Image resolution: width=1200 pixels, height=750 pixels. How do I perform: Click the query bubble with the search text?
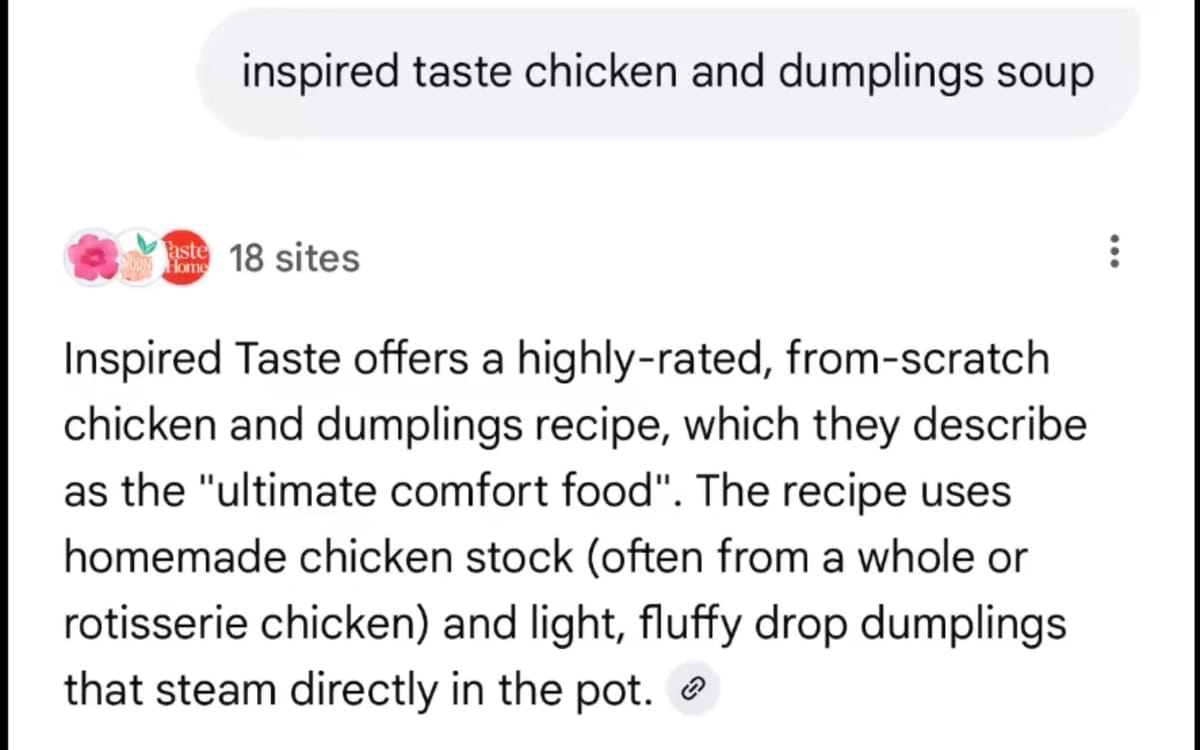pyautogui.click(x=668, y=71)
